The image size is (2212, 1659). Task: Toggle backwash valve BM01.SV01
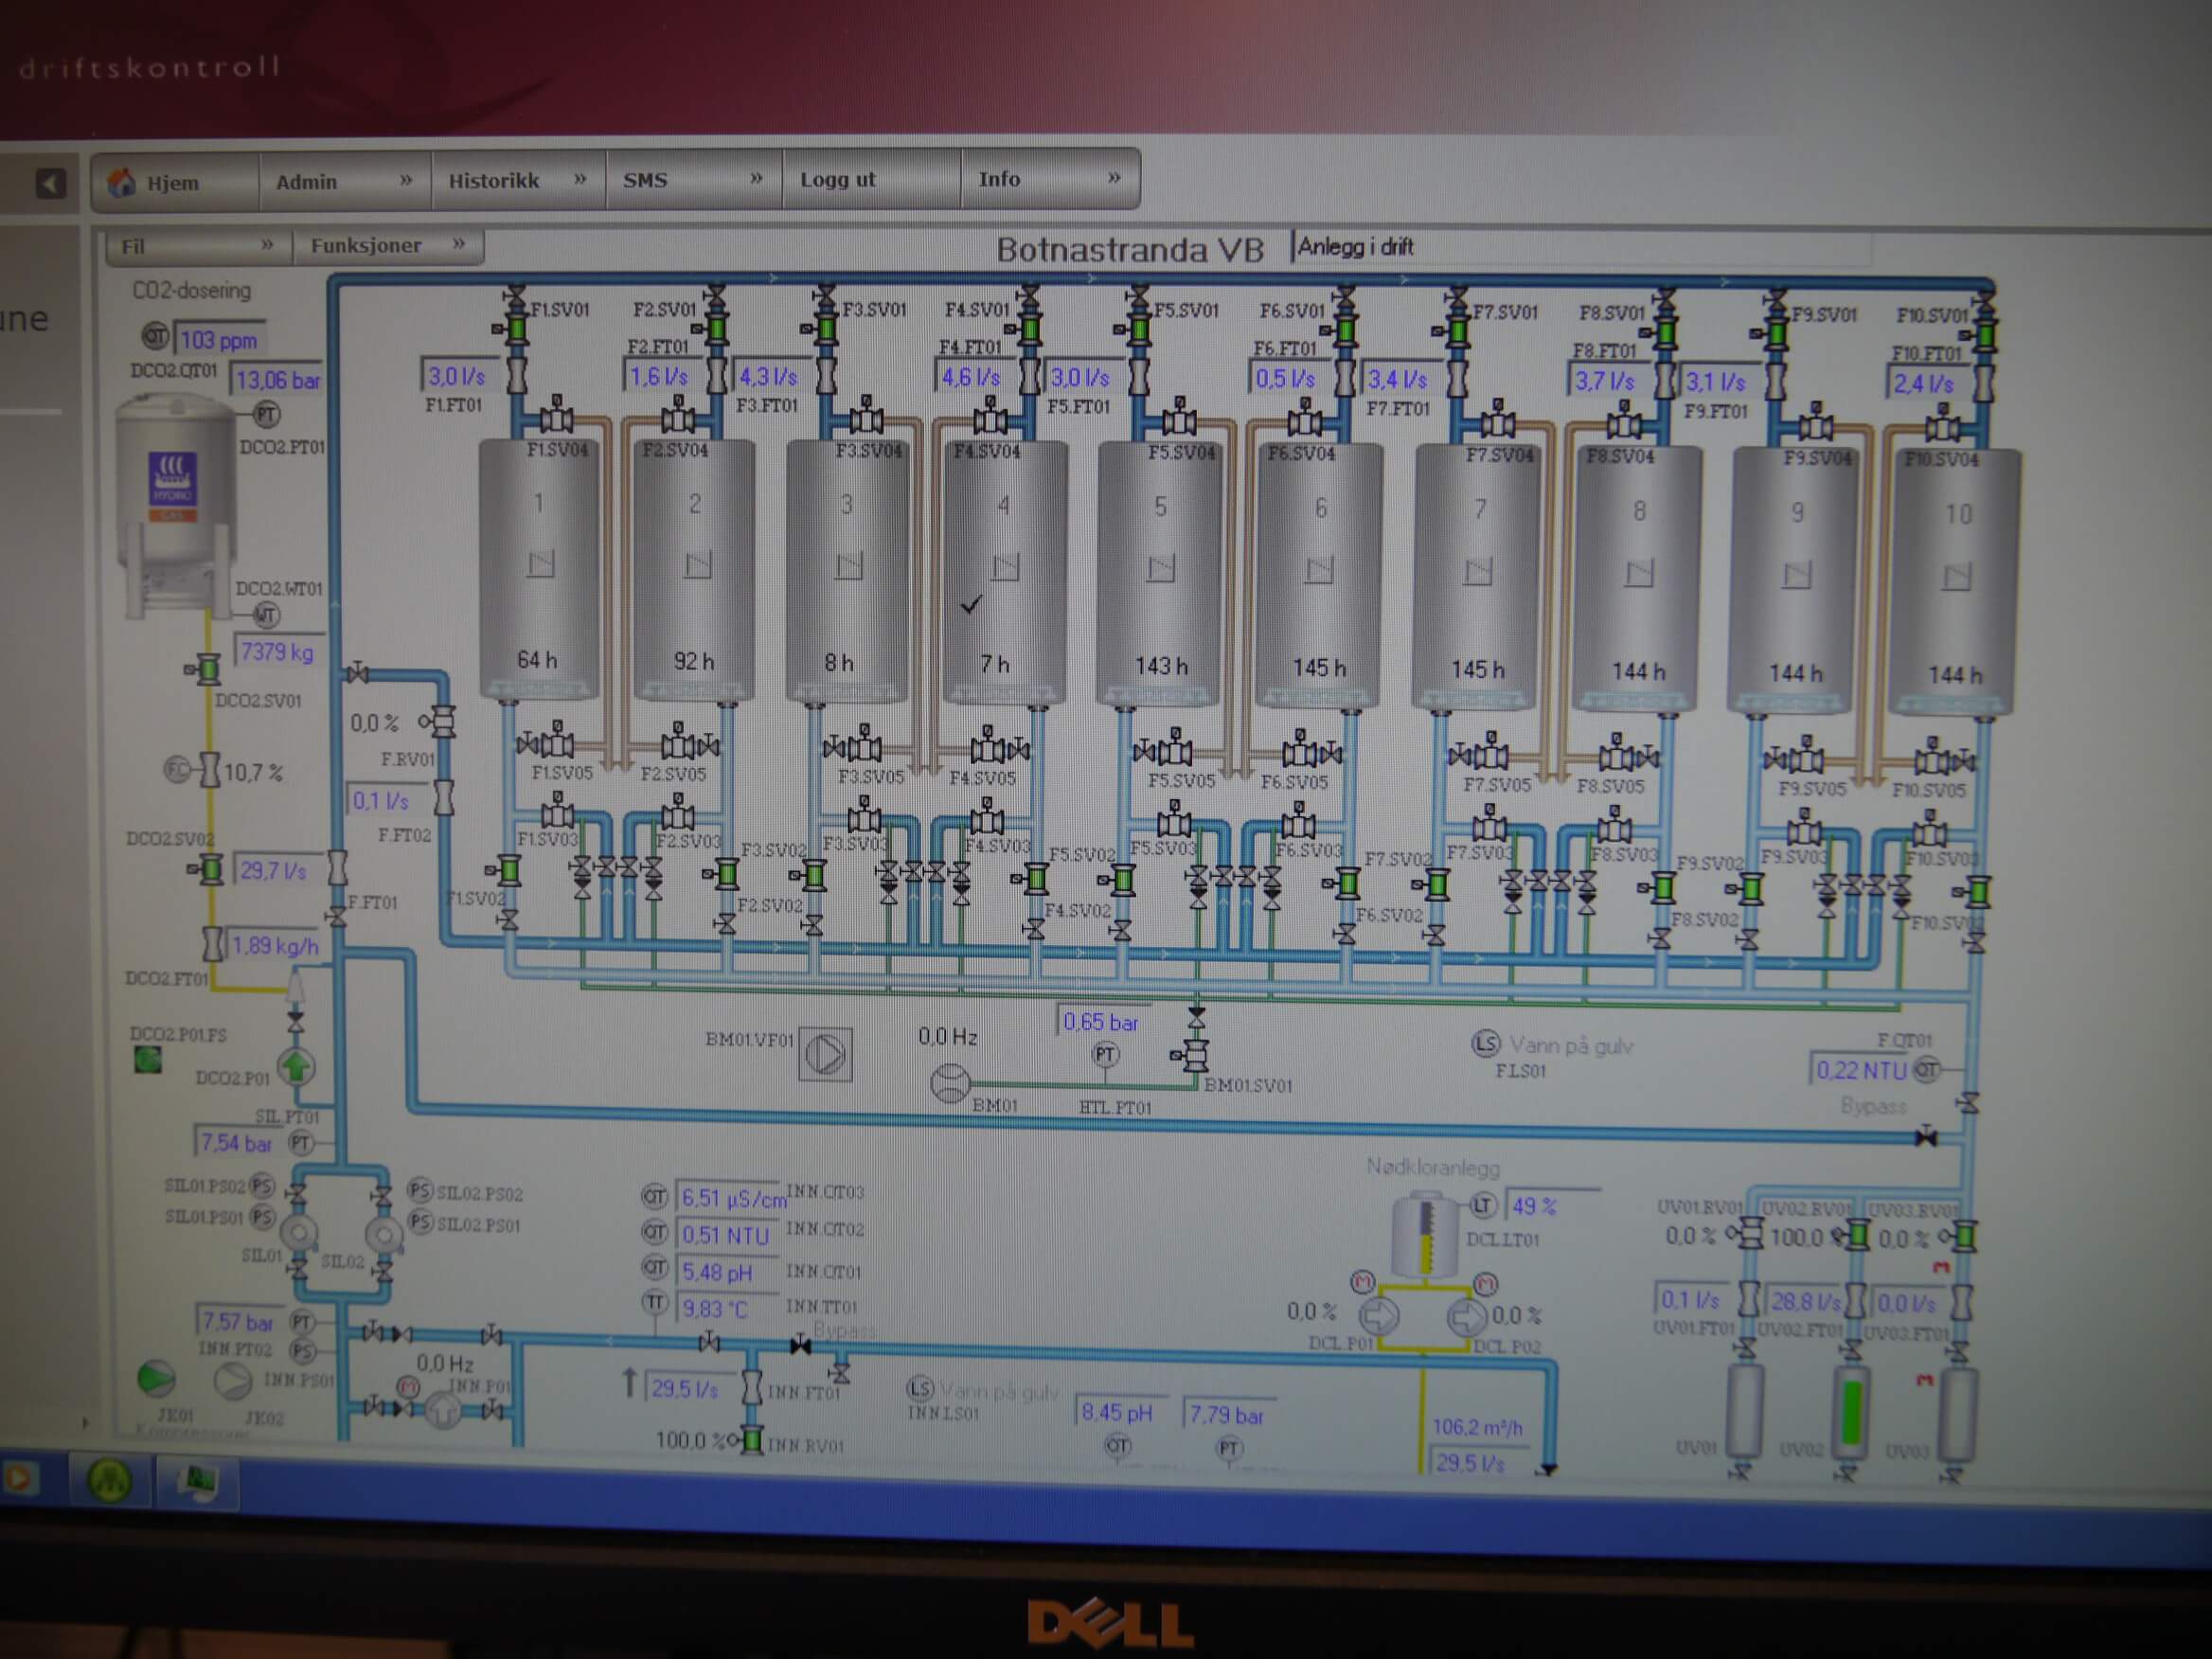(1193, 1056)
